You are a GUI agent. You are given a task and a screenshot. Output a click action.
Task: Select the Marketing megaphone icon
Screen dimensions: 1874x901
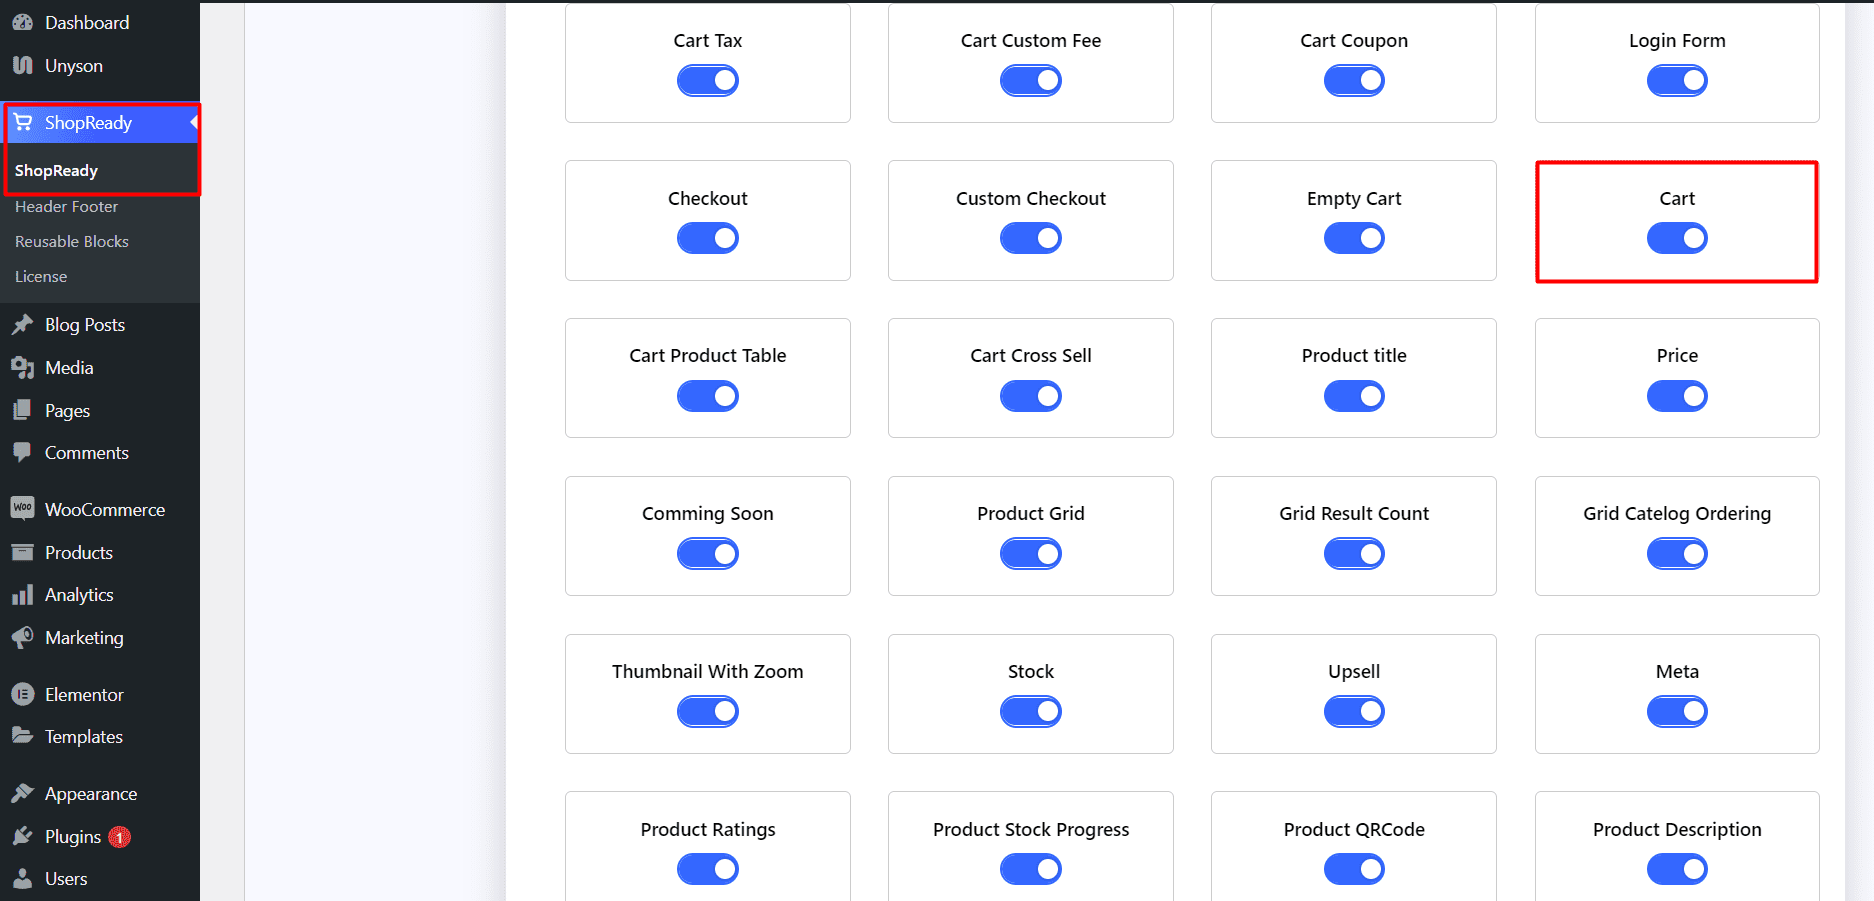(x=23, y=637)
